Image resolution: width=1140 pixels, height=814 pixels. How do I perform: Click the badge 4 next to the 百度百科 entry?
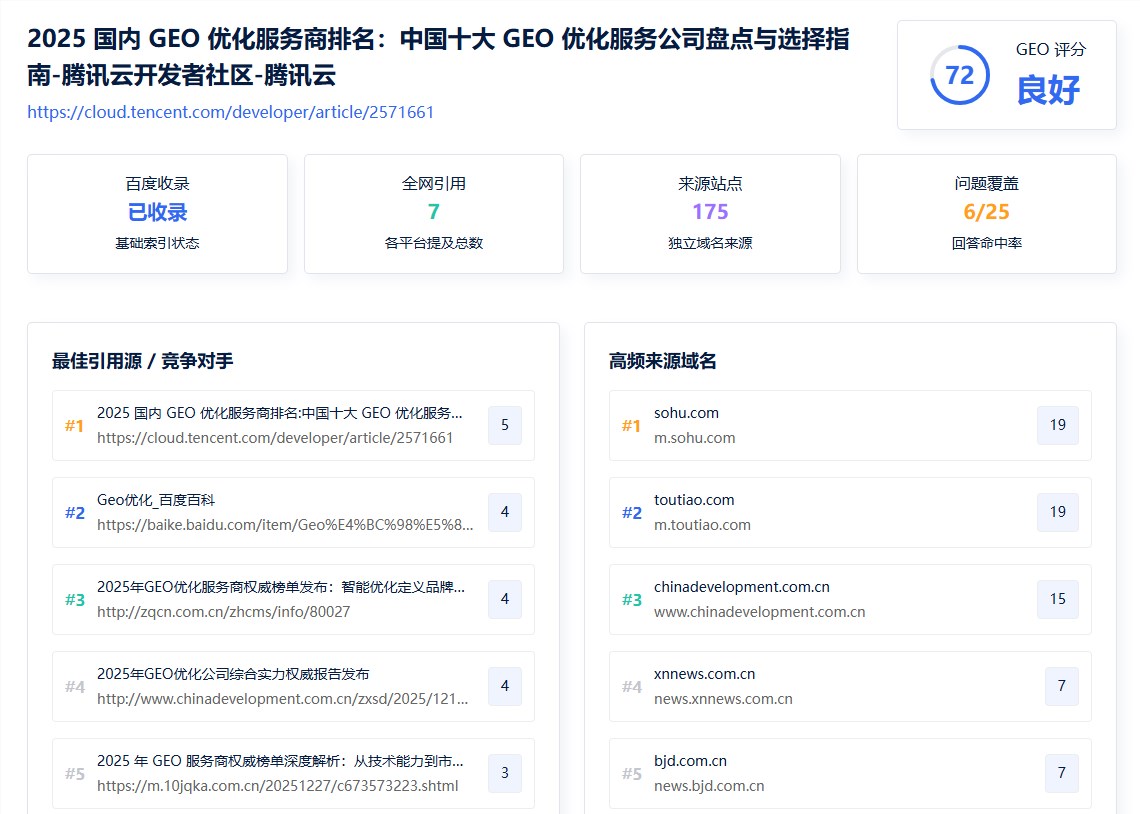point(505,512)
